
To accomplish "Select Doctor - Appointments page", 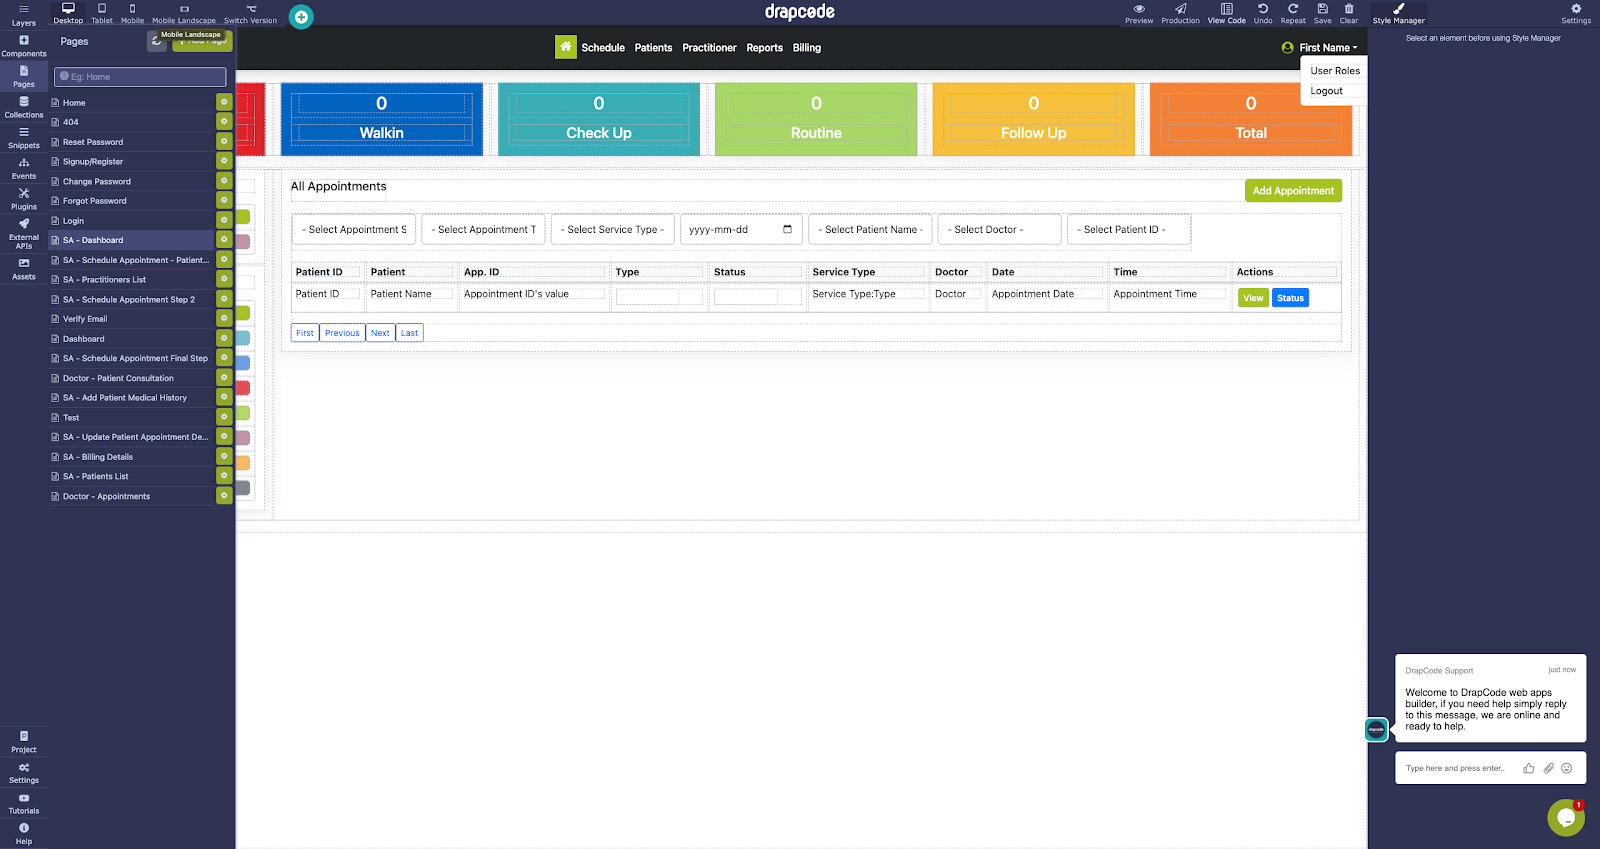I will pos(131,496).
